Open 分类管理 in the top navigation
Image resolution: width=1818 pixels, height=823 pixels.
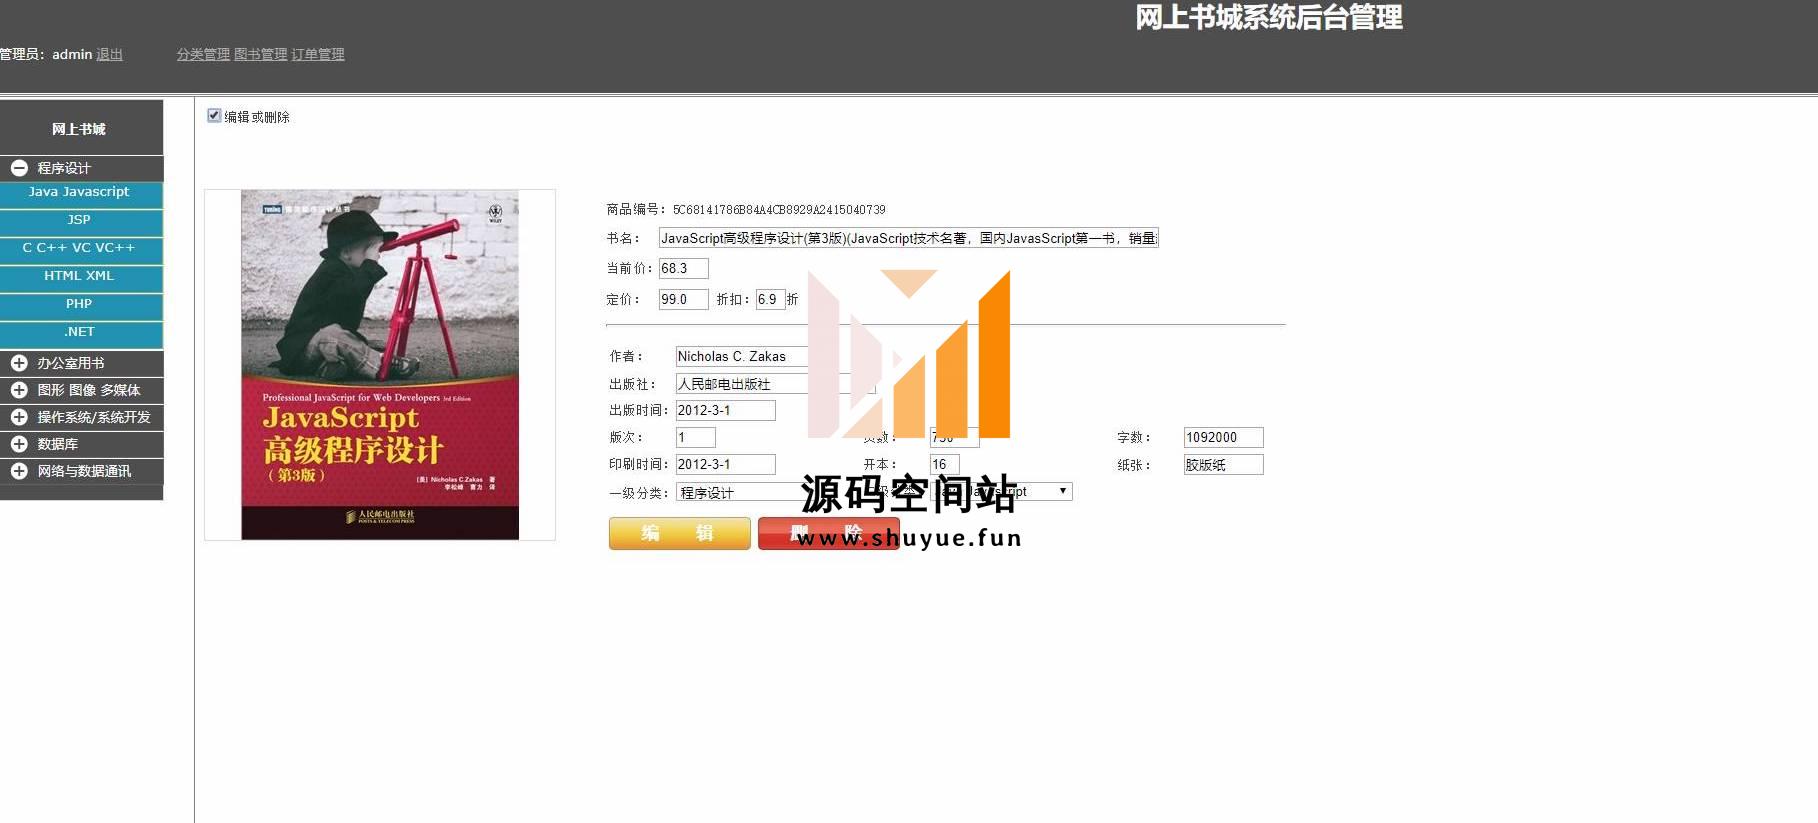[203, 54]
